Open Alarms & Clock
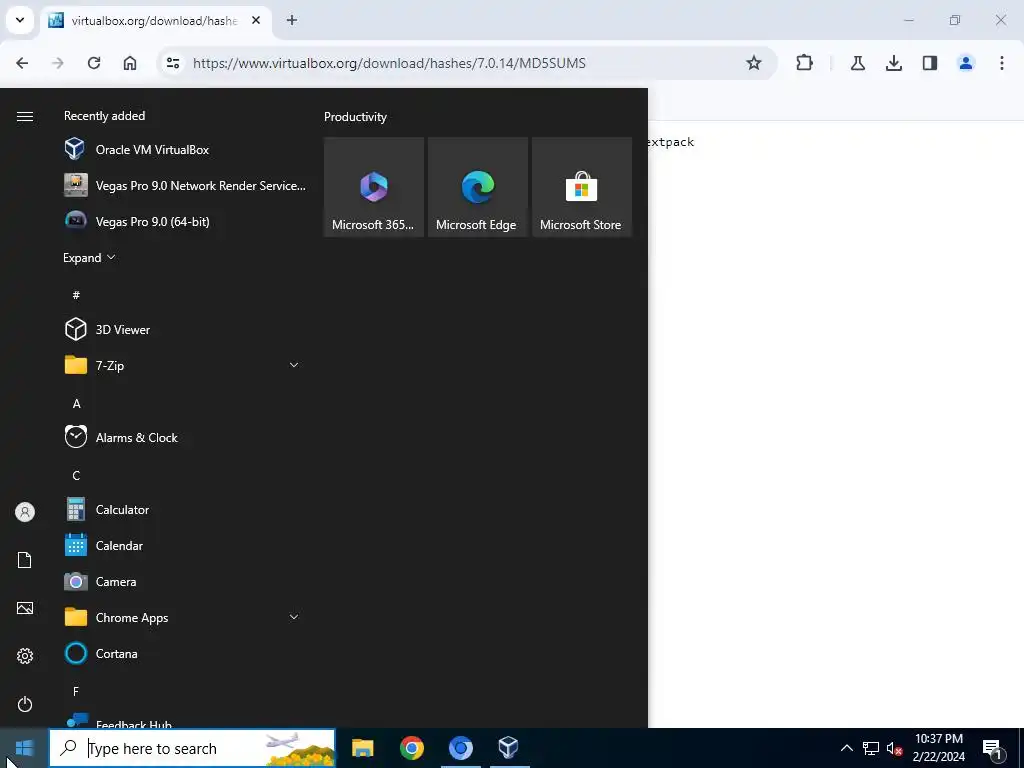 pyautogui.click(x=185, y=438)
